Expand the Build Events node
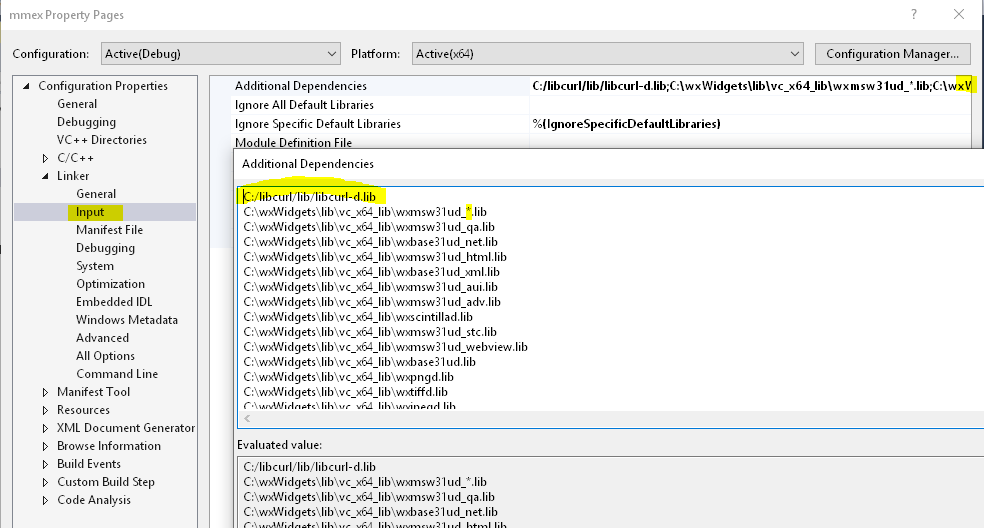 [x=45, y=465]
